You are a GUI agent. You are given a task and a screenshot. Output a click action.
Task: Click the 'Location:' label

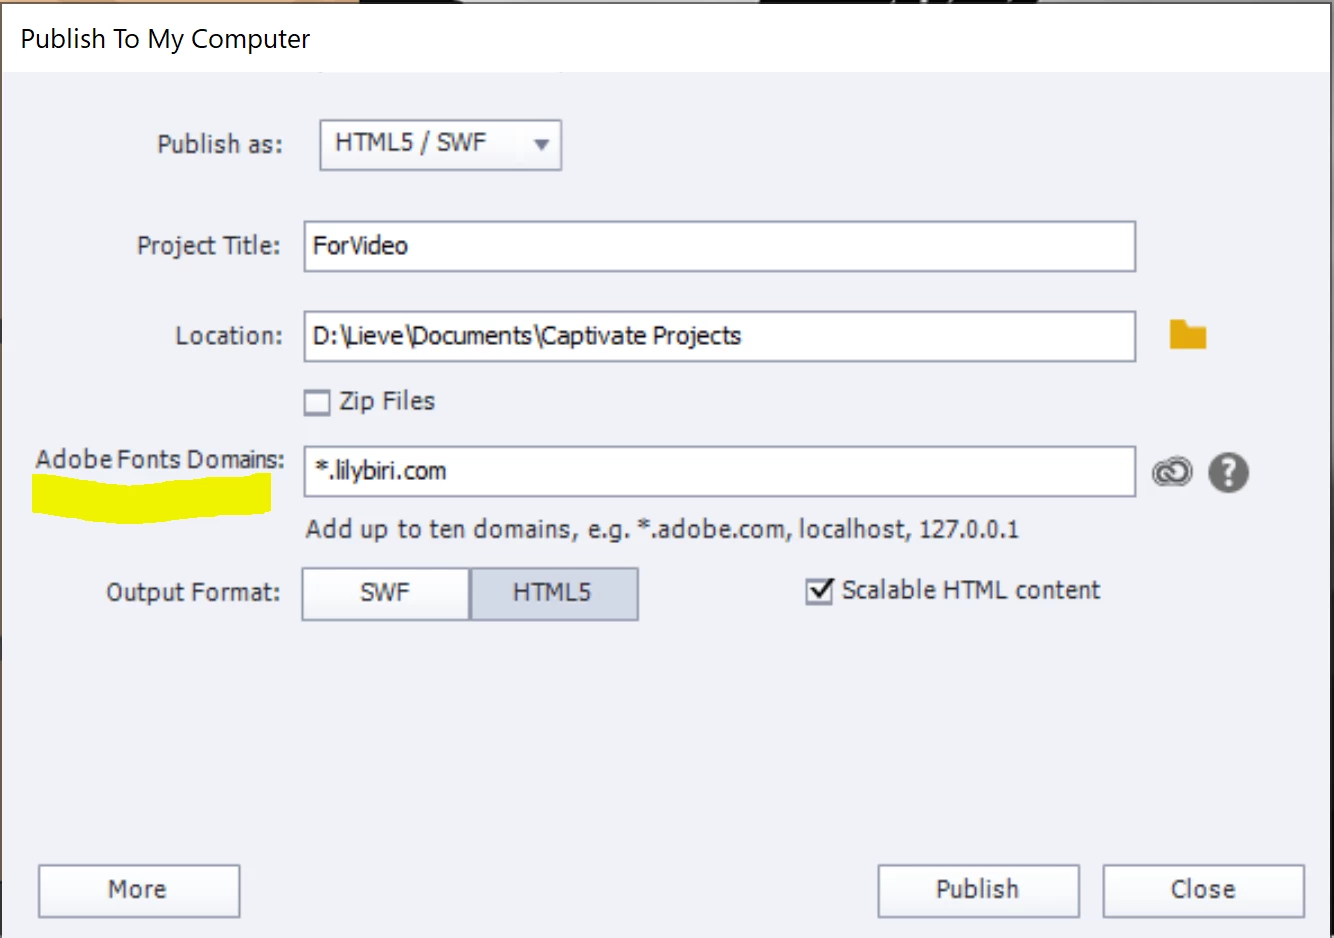pyautogui.click(x=229, y=335)
